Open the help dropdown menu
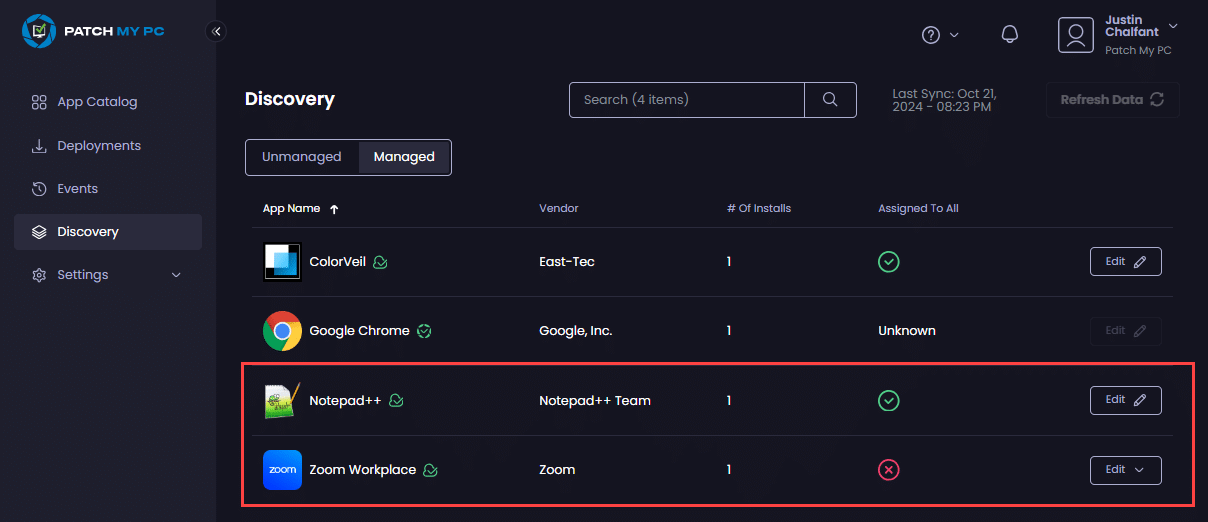1208x522 pixels. click(x=939, y=35)
